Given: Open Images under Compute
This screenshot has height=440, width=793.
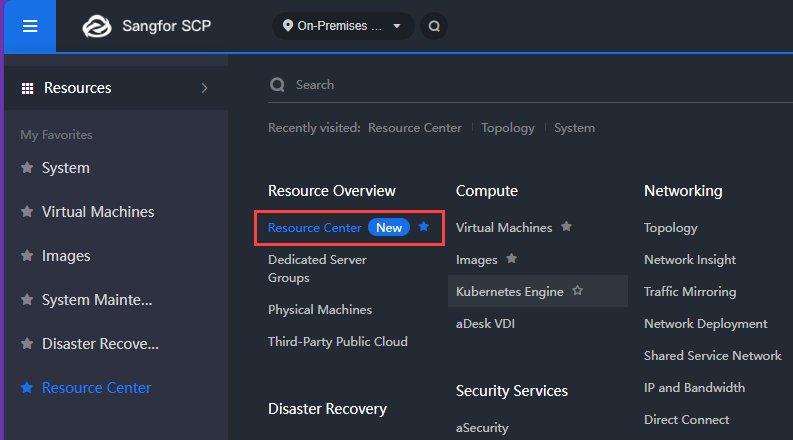Looking at the screenshot, I should [477, 260].
